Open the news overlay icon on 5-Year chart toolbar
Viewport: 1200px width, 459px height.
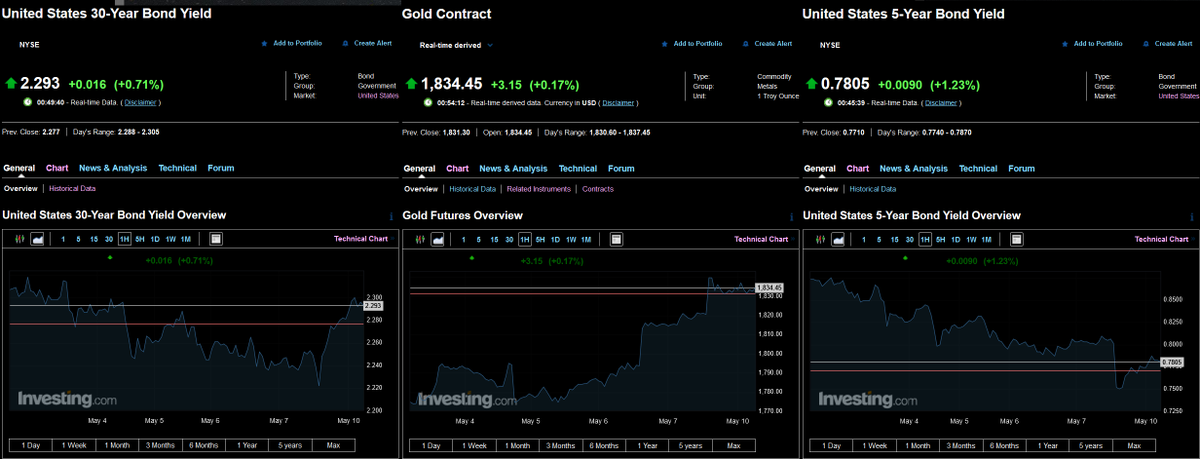(x=1016, y=239)
